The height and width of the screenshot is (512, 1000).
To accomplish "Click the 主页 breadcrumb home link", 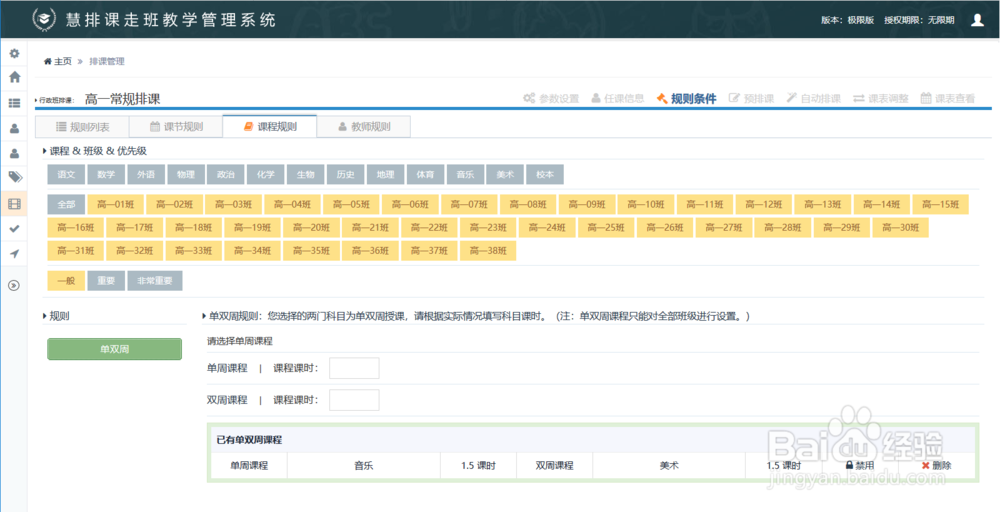I will pyautogui.click(x=57, y=61).
